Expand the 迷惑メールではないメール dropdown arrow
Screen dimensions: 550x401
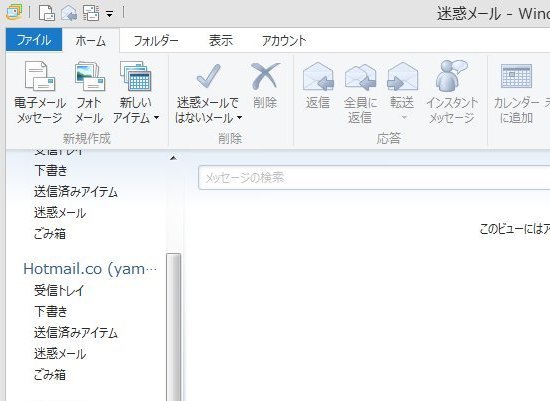point(240,118)
